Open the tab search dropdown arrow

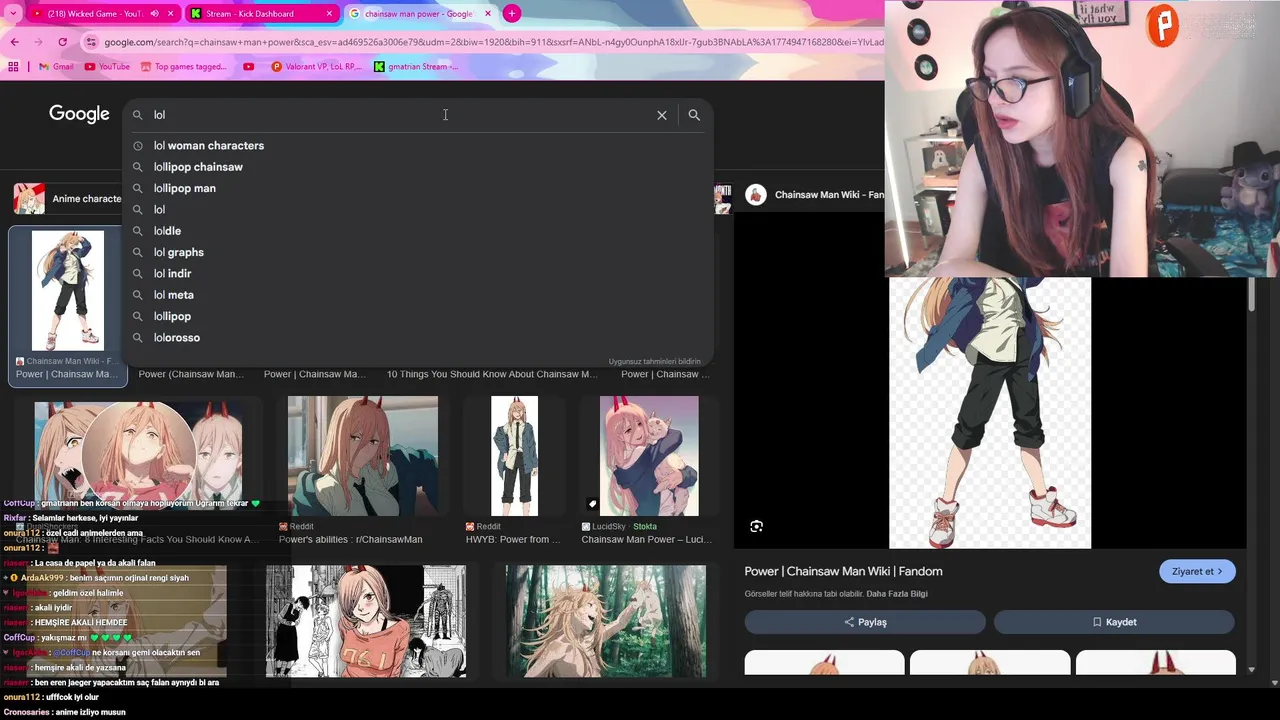(x=12, y=14)
